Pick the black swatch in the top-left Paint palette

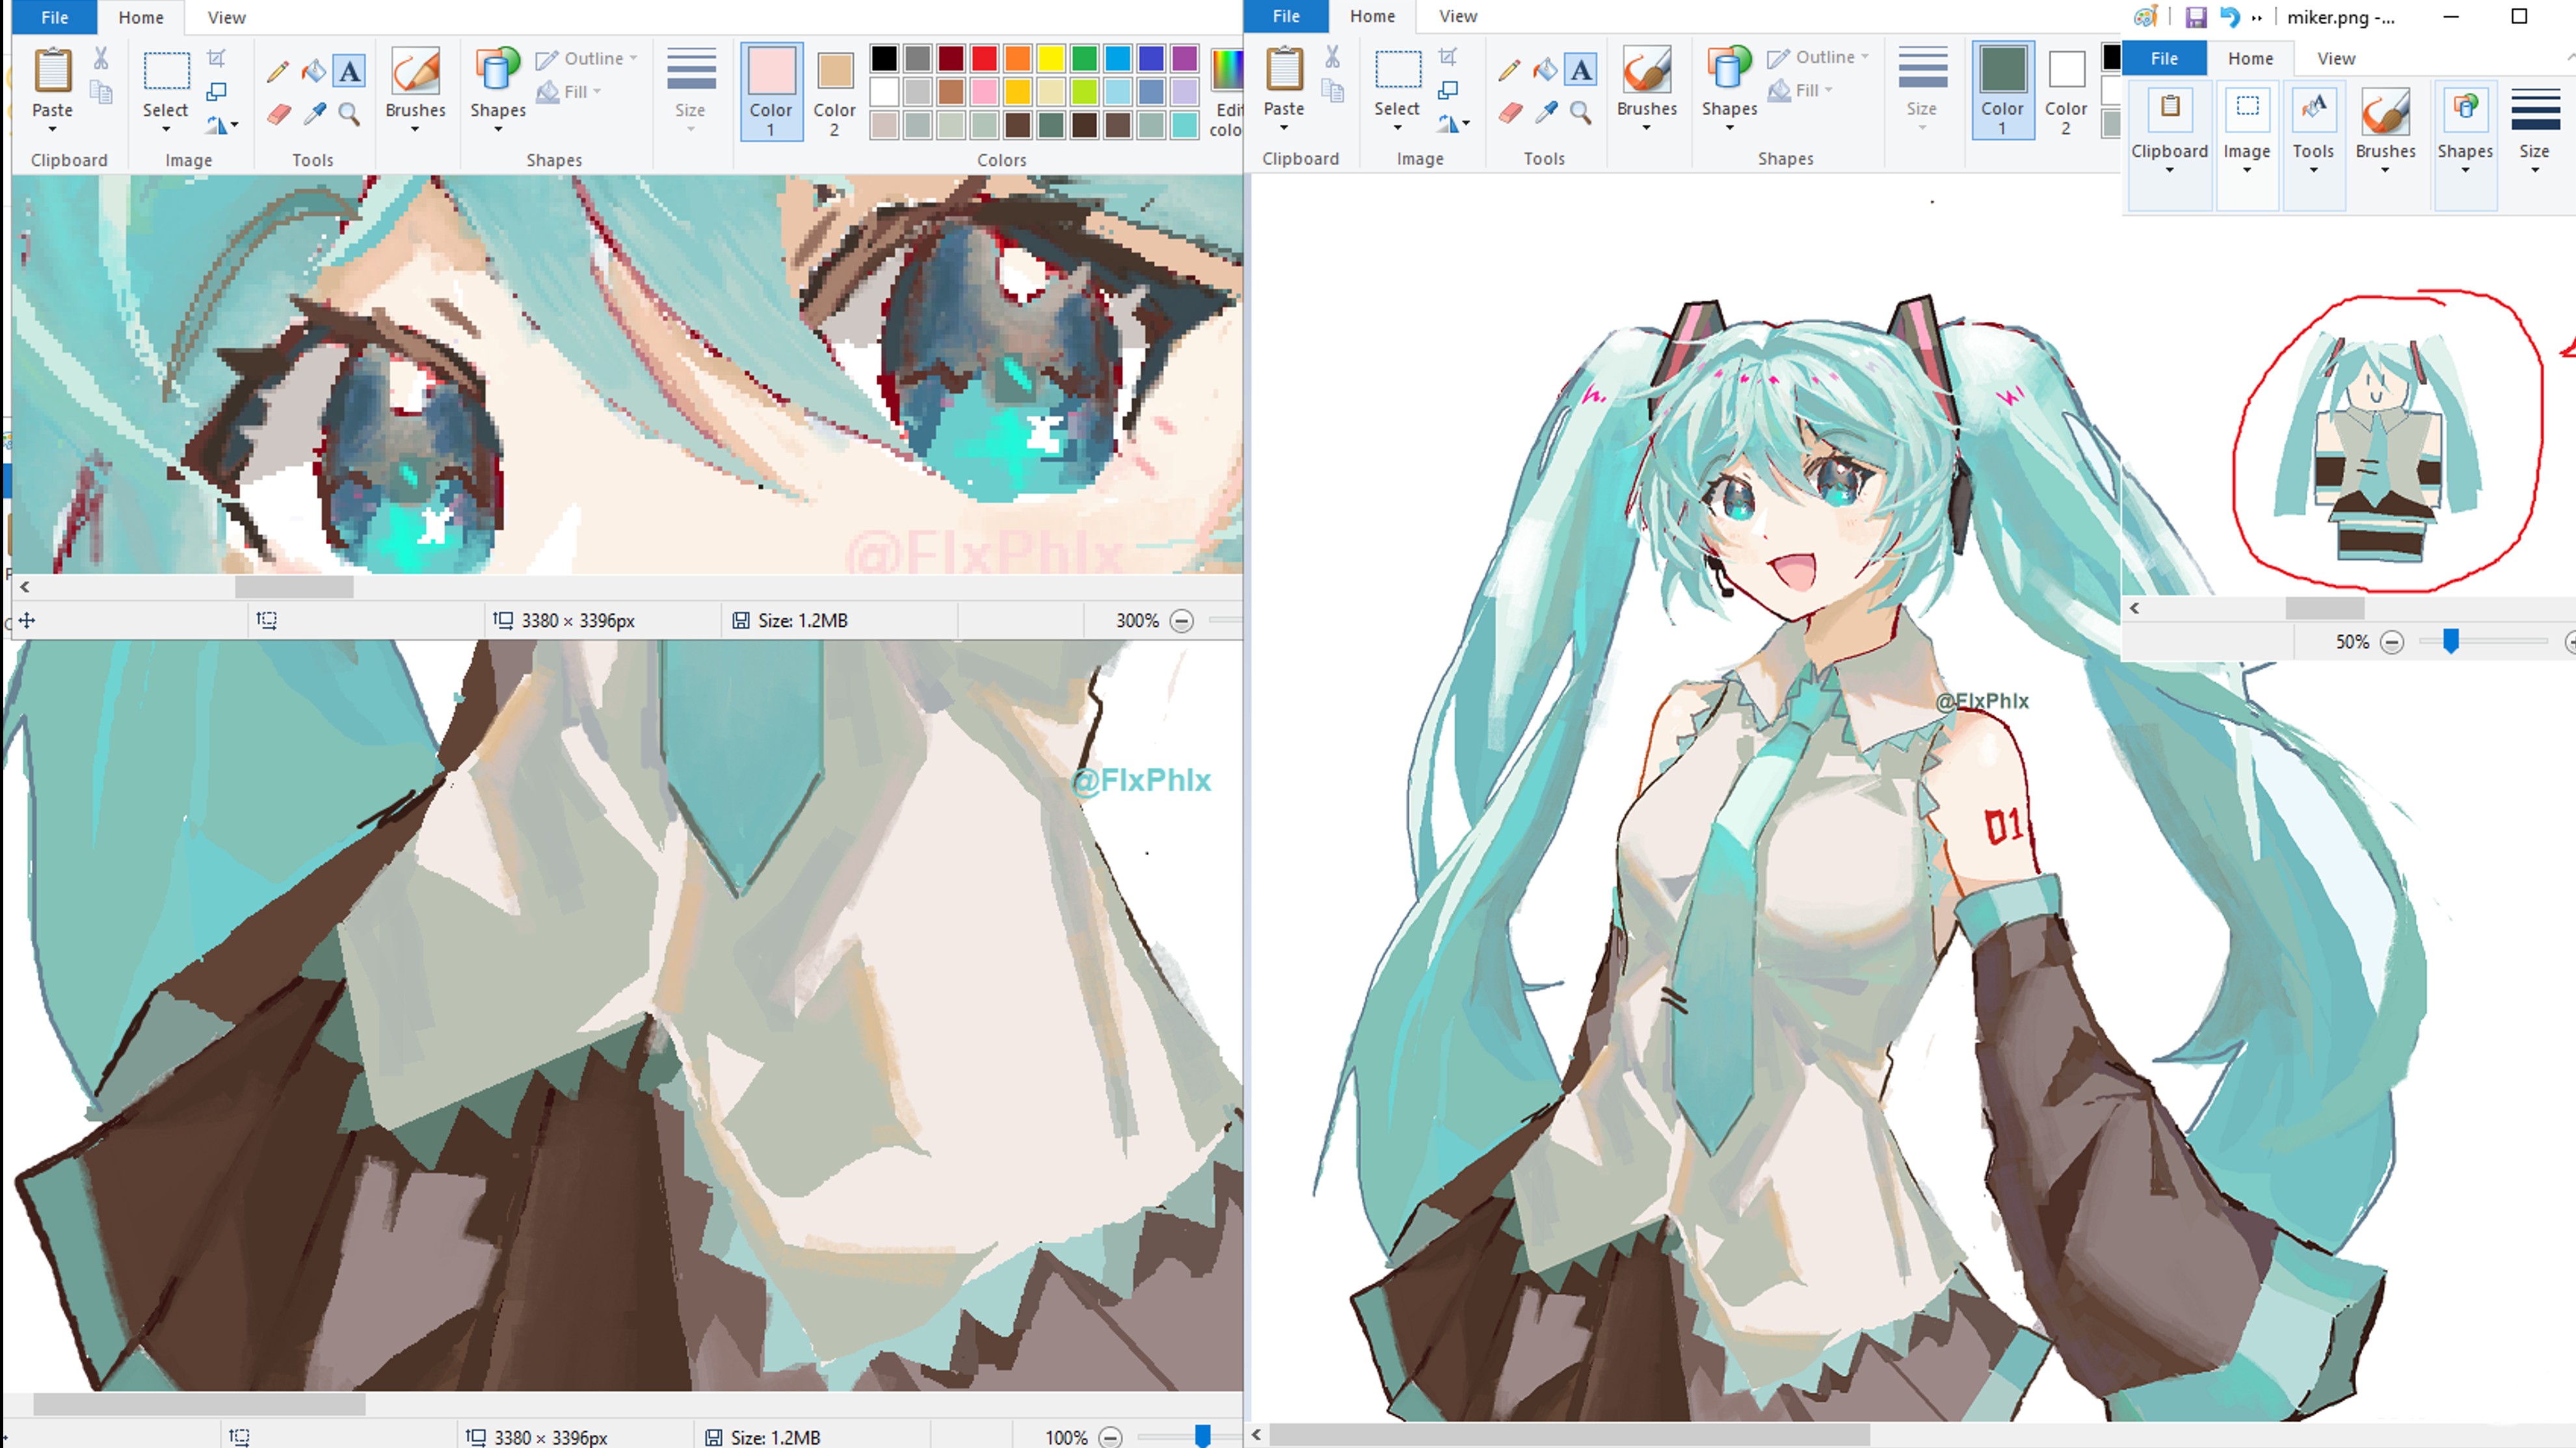[x=884, y=58]
